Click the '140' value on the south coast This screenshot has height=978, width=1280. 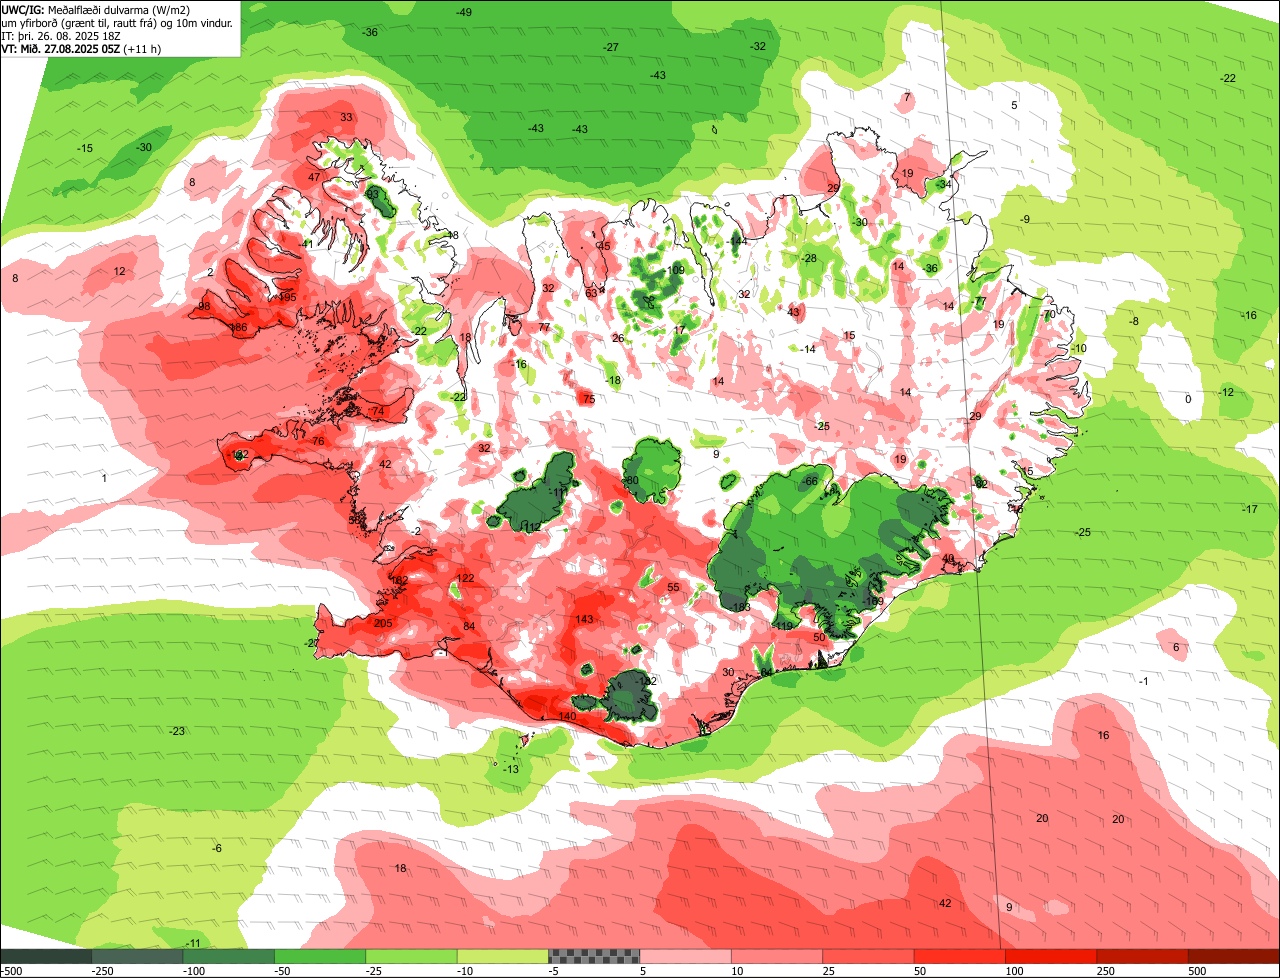coord(567,717)
